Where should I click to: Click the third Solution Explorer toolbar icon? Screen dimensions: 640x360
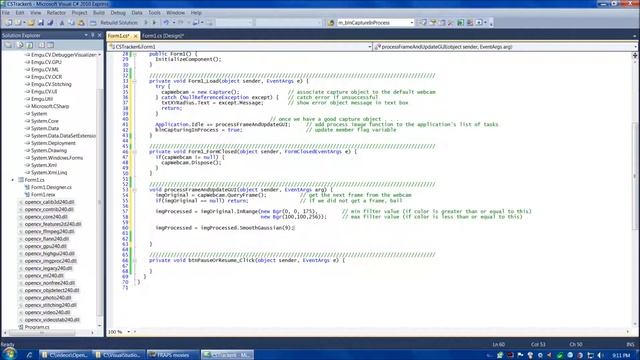[x=30, y=45]
